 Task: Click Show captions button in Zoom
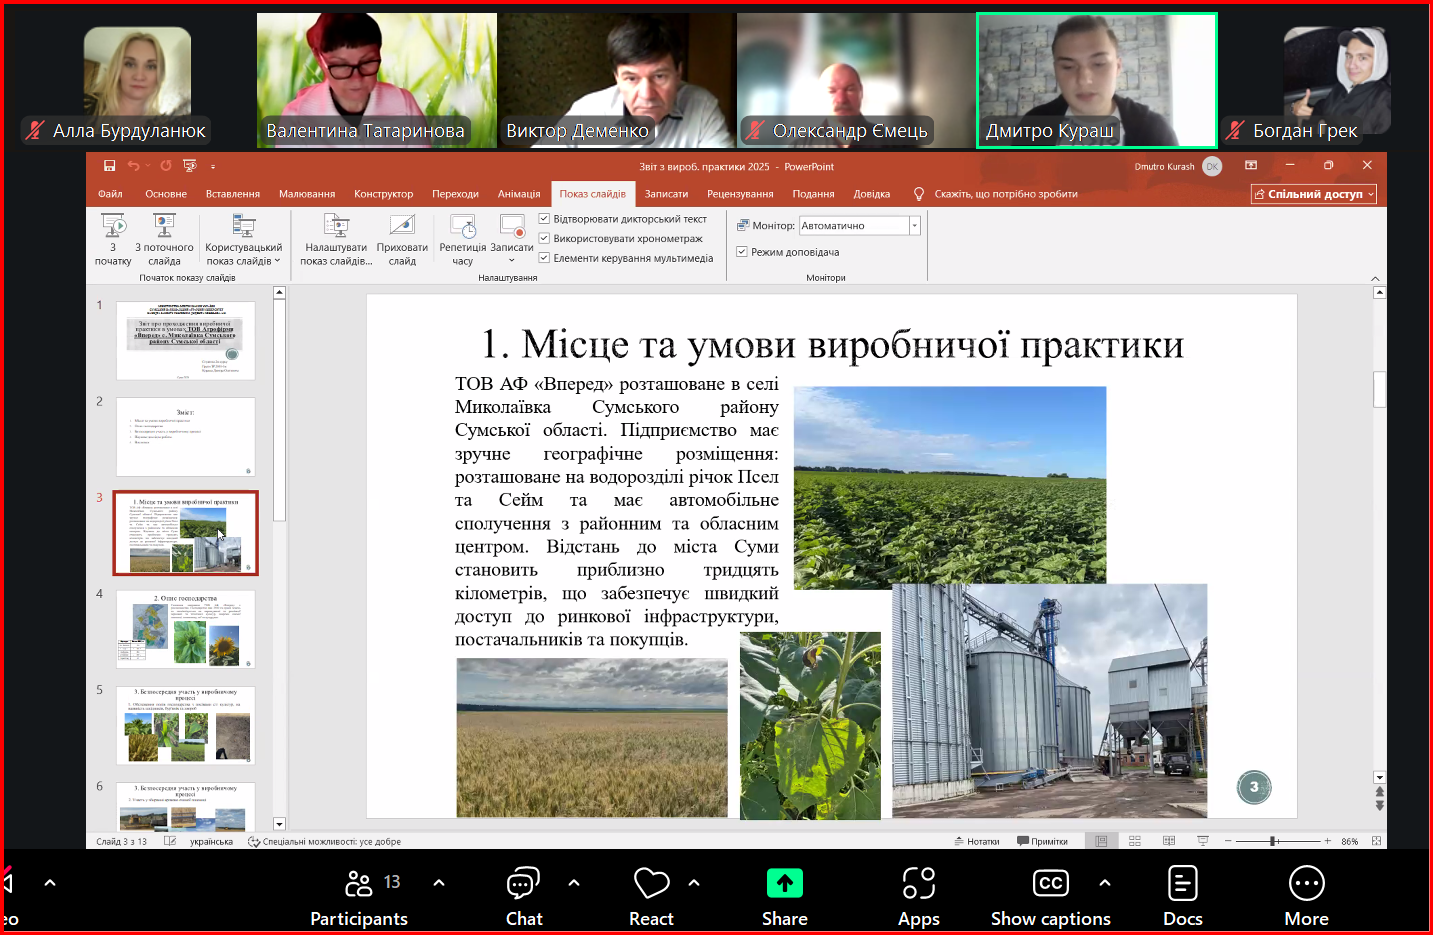point(1050,895)
